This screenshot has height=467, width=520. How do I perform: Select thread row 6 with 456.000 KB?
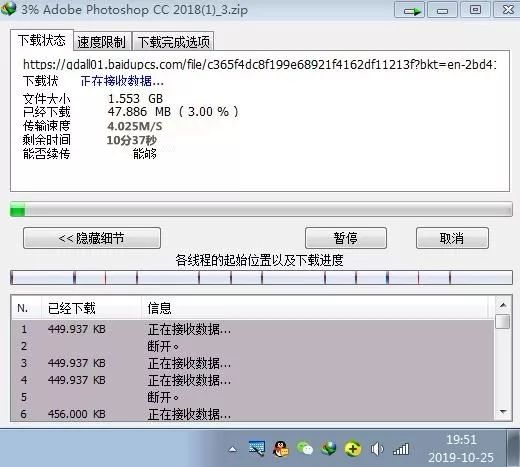(x=253, y=414)
